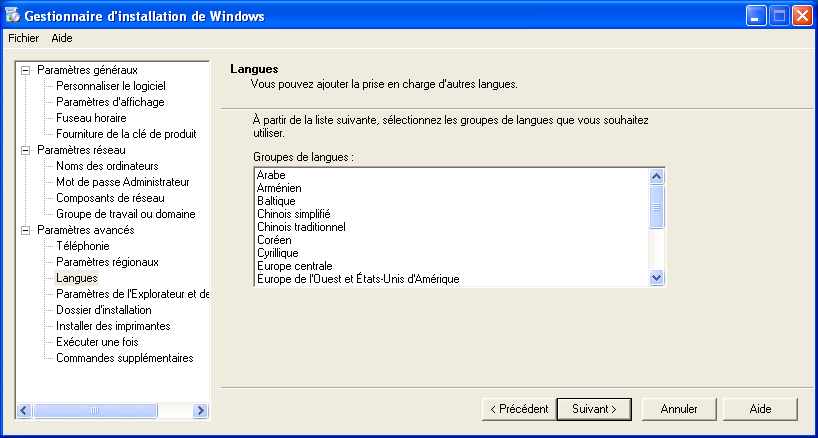Select Chinois traditionnel in the list

coord(452,227)
